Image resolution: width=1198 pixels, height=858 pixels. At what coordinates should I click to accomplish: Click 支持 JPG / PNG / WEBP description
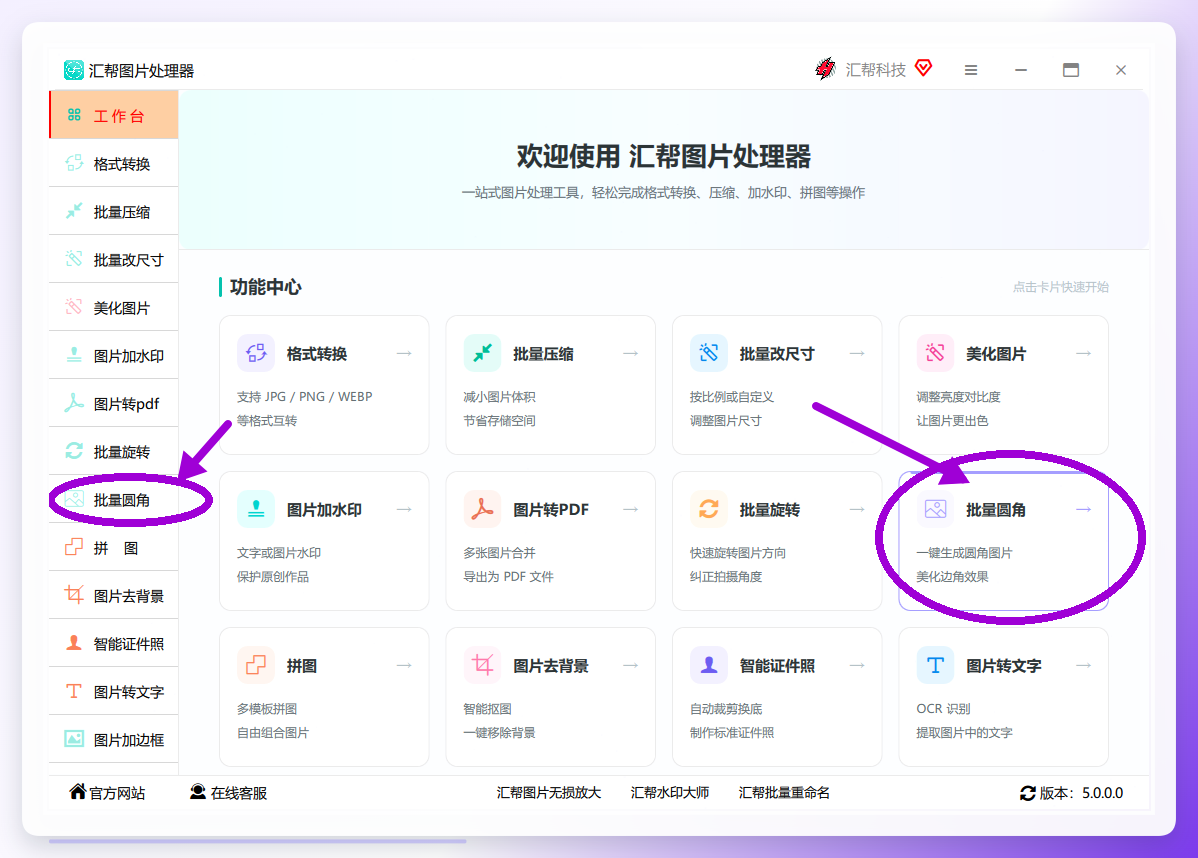(x=304, y=397)
